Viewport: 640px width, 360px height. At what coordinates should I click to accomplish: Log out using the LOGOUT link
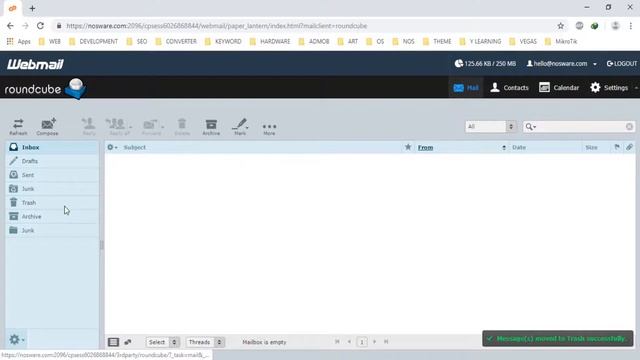point(622,64)
